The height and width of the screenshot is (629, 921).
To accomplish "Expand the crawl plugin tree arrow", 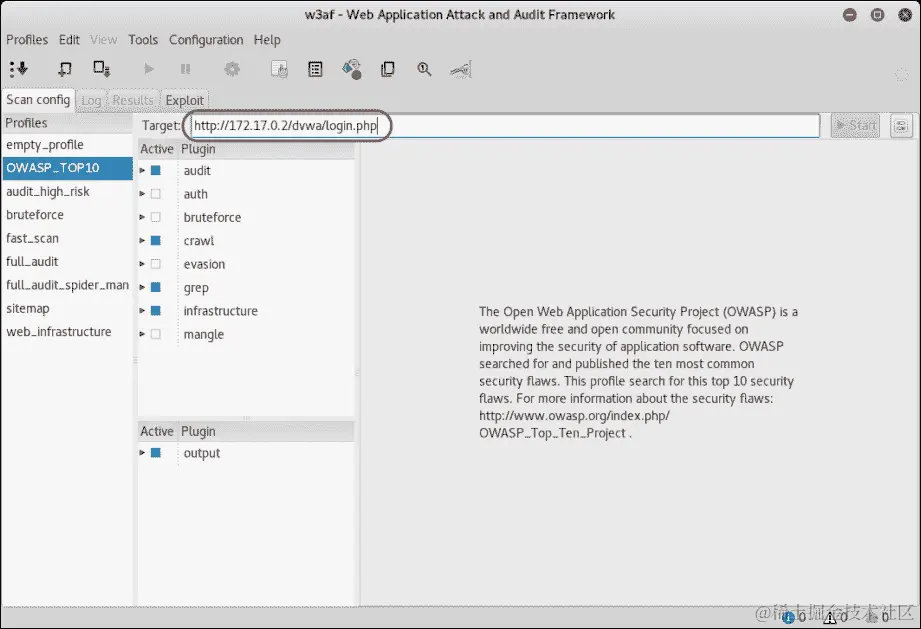I will tap(142, 240).
